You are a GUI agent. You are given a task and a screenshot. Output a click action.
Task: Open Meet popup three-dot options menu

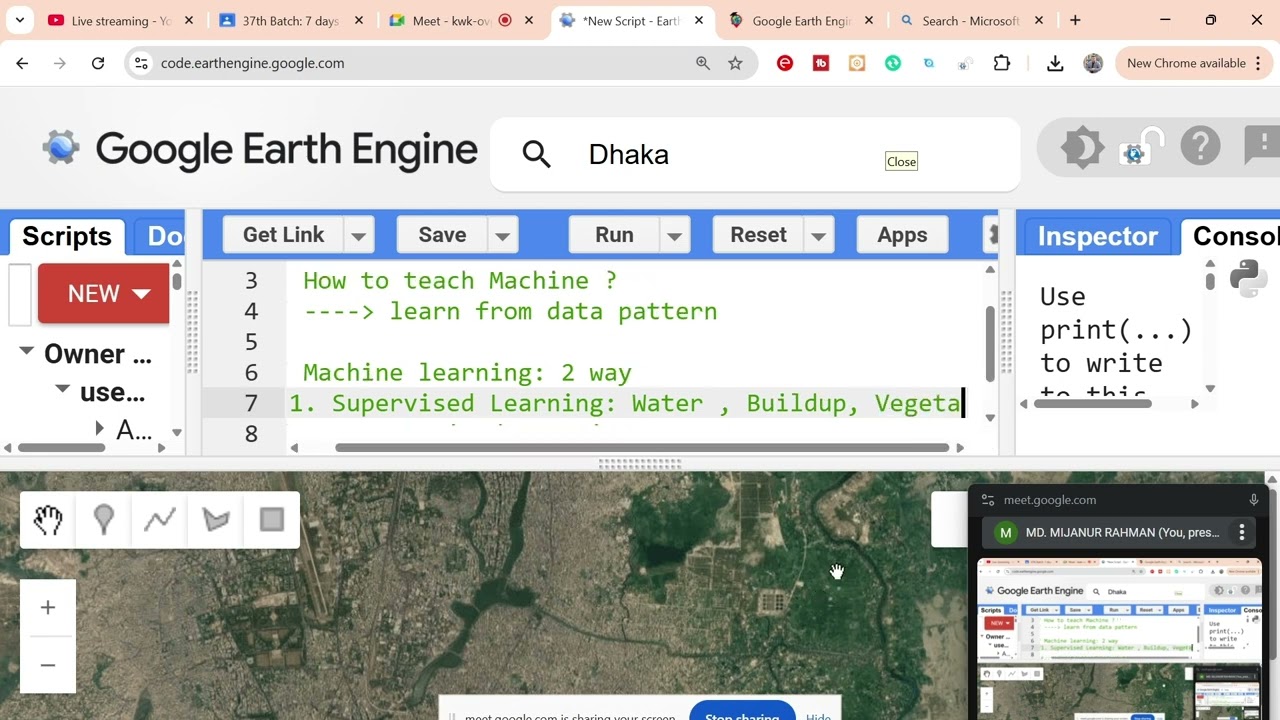[1242, 533]
